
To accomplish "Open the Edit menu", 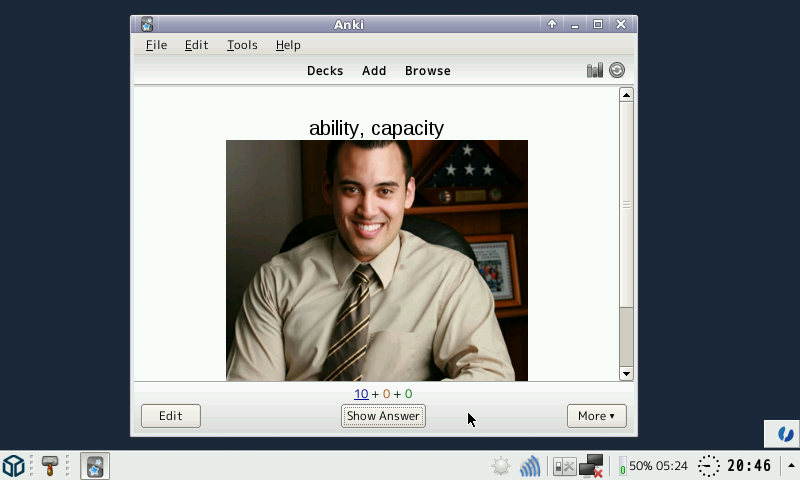I will pyautogui.click(x=196, y=45).
